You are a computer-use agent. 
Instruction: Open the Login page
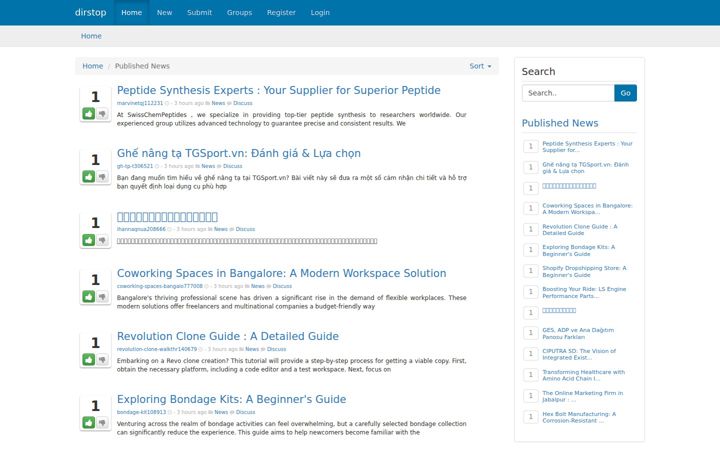[x=320, y=12]
